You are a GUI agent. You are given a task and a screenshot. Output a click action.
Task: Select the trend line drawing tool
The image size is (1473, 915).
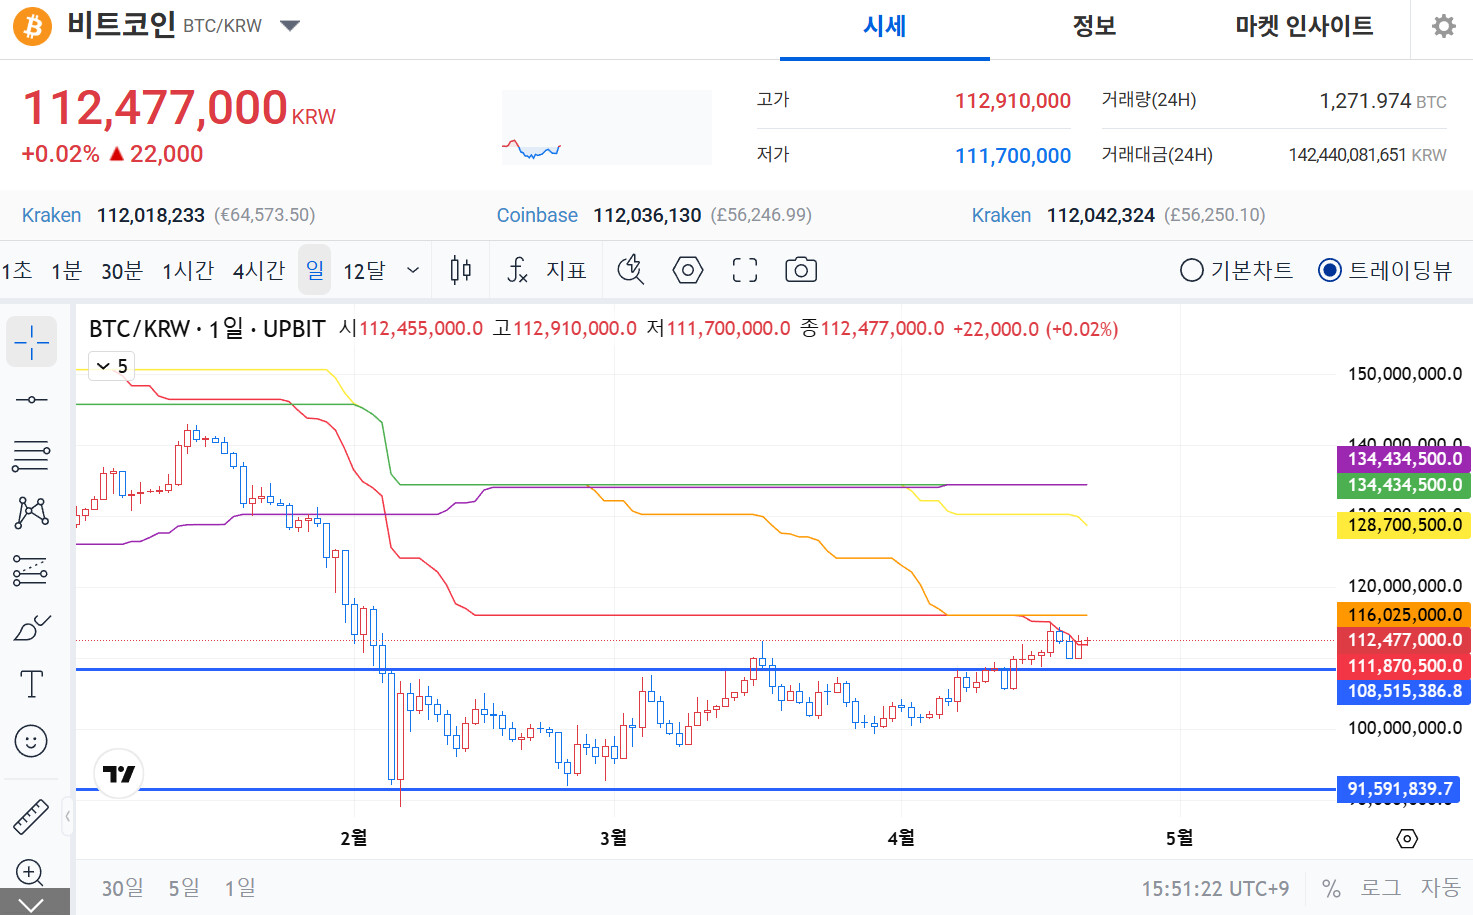tap(32, 400)
